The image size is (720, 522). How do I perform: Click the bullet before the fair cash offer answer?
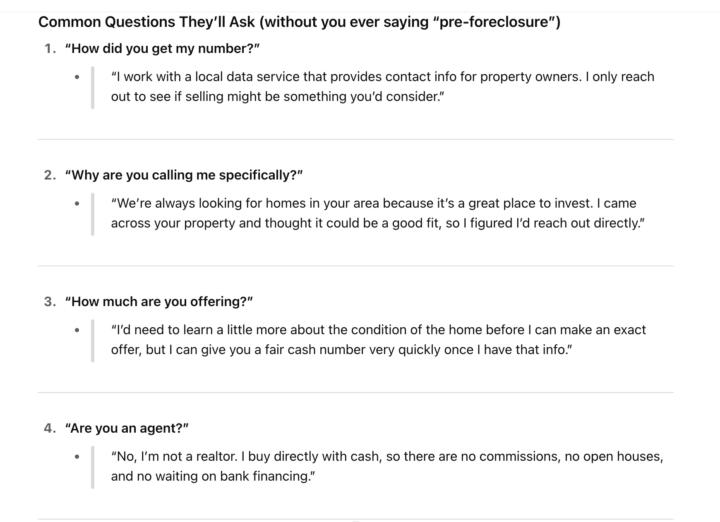[x=77, y=330]
